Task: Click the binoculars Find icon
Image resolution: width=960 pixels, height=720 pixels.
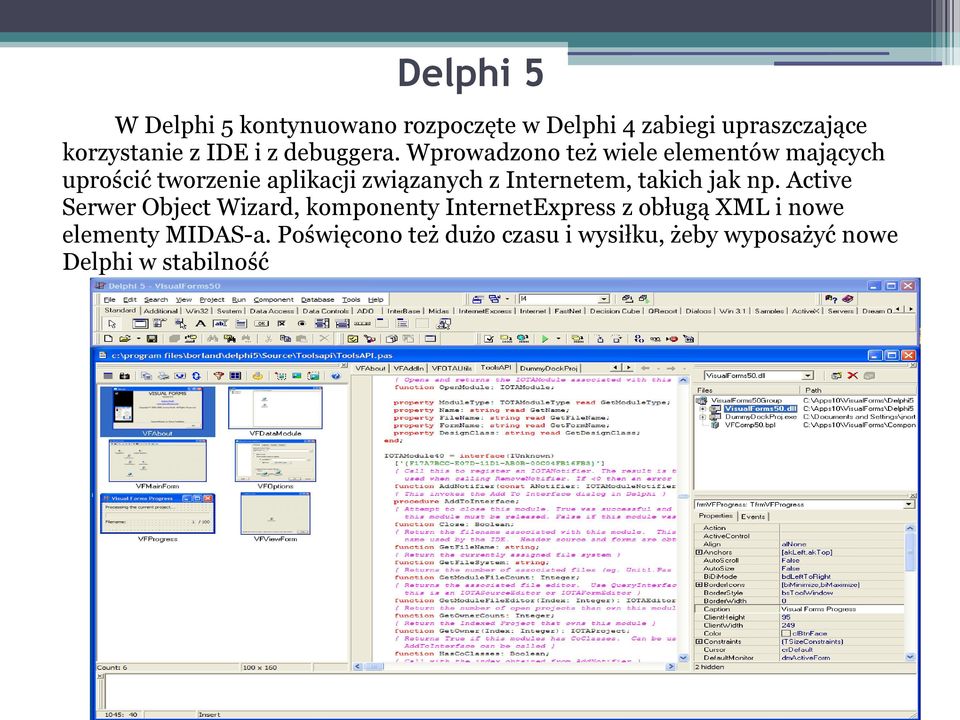Action: coord(212,339)
